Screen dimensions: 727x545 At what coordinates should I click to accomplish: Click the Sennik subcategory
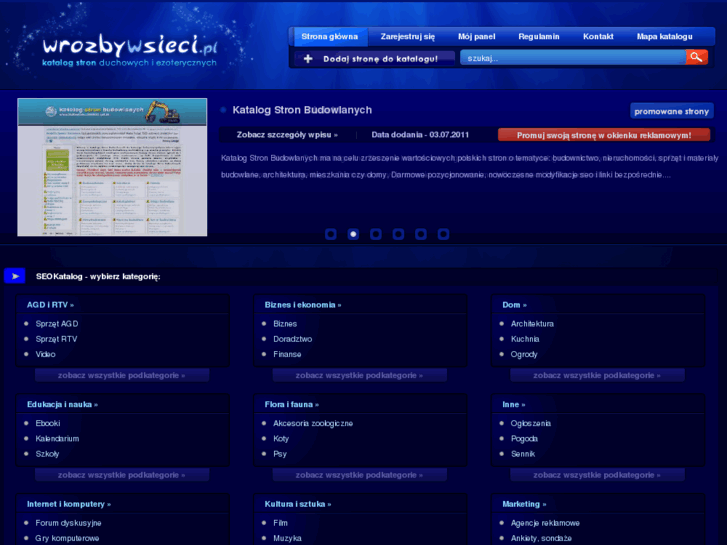(523, 454)
